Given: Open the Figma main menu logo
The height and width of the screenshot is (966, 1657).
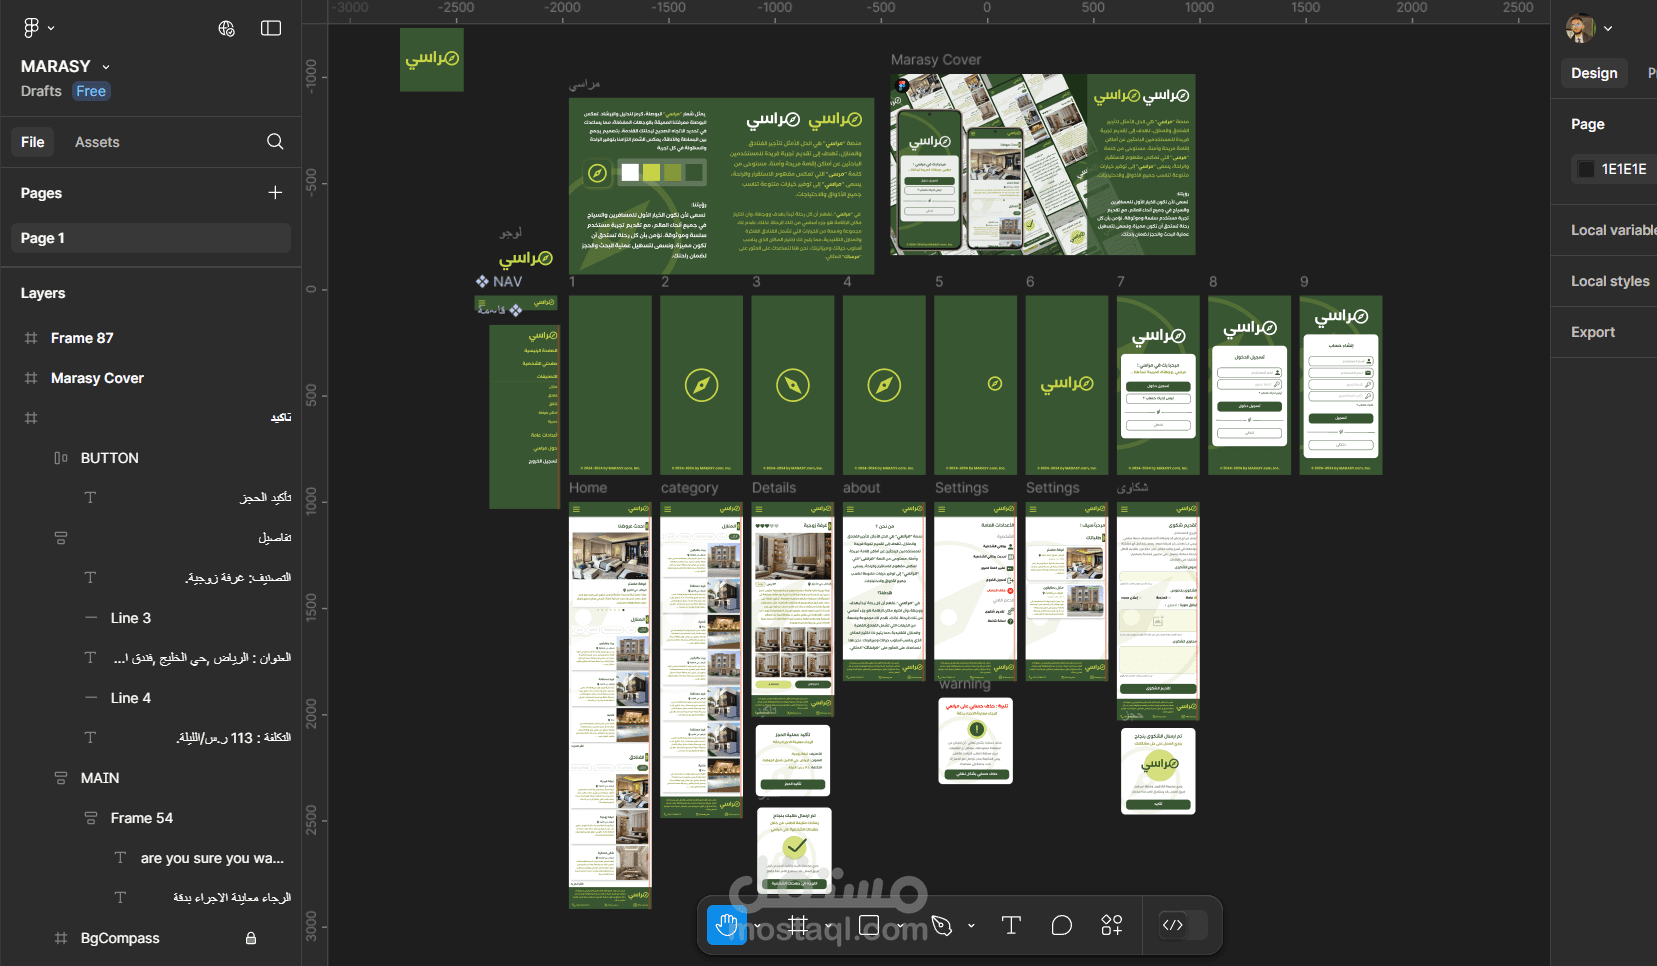Looking at the screenshot, I should pyautogui.click(x=31, y=28).
